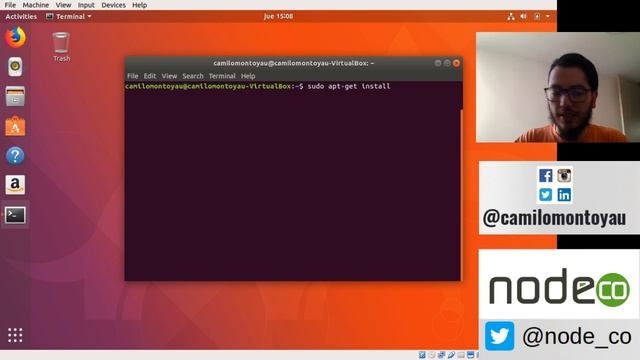This screenshot has height=360, width=640.
Task: Close the terminal window
Action: tap(456, 63)
